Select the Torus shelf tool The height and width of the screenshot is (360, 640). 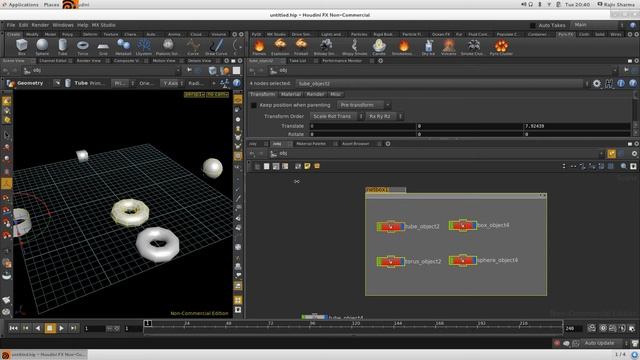(83, 47)
